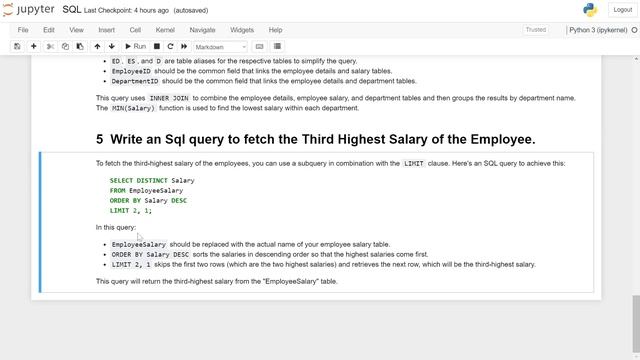
Task: Save and checkpoint the notebook
Action: click(x=17, y=47)
